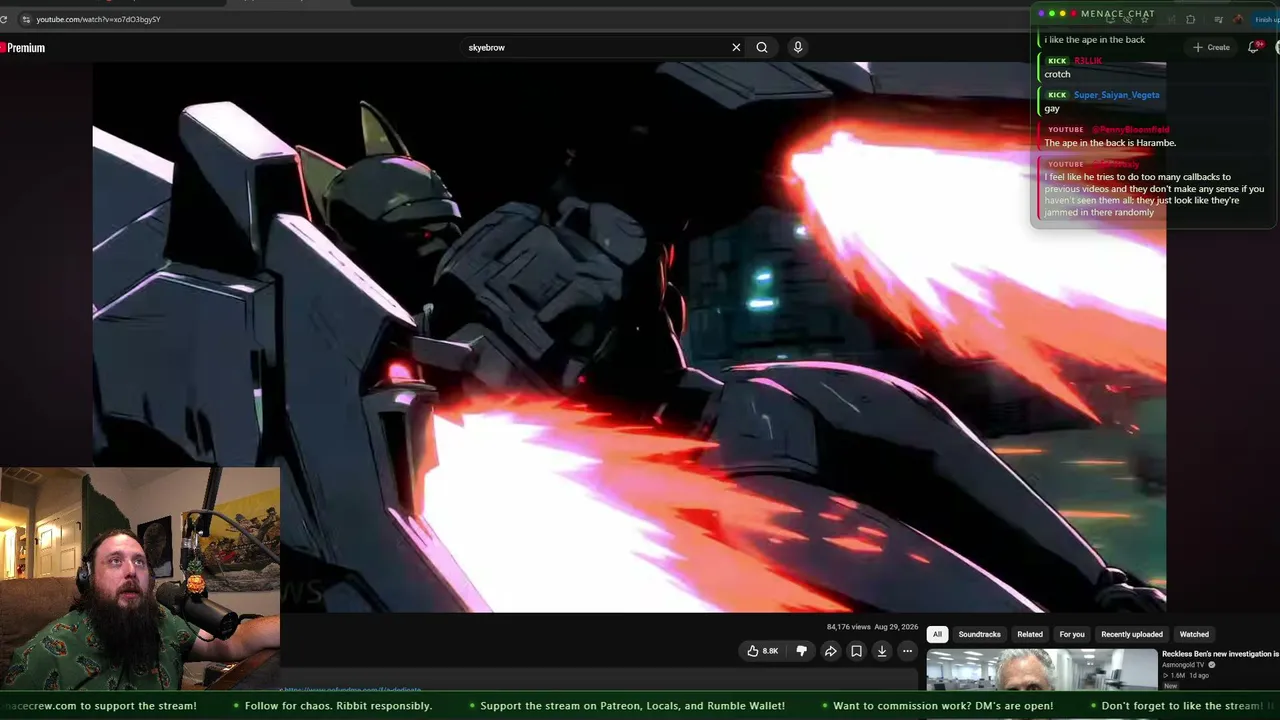Click red dot in Menace Chat header
1280x720 pixels.
click(x=1072, y=14)
